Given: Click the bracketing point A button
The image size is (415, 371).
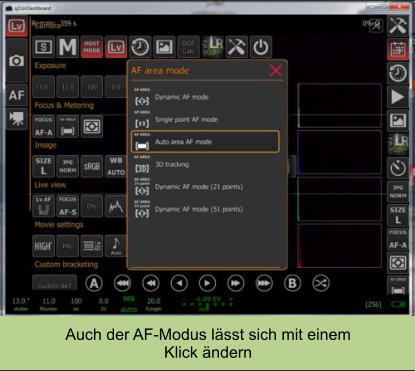Looking at the screenshot, I should tap(94, 283).
